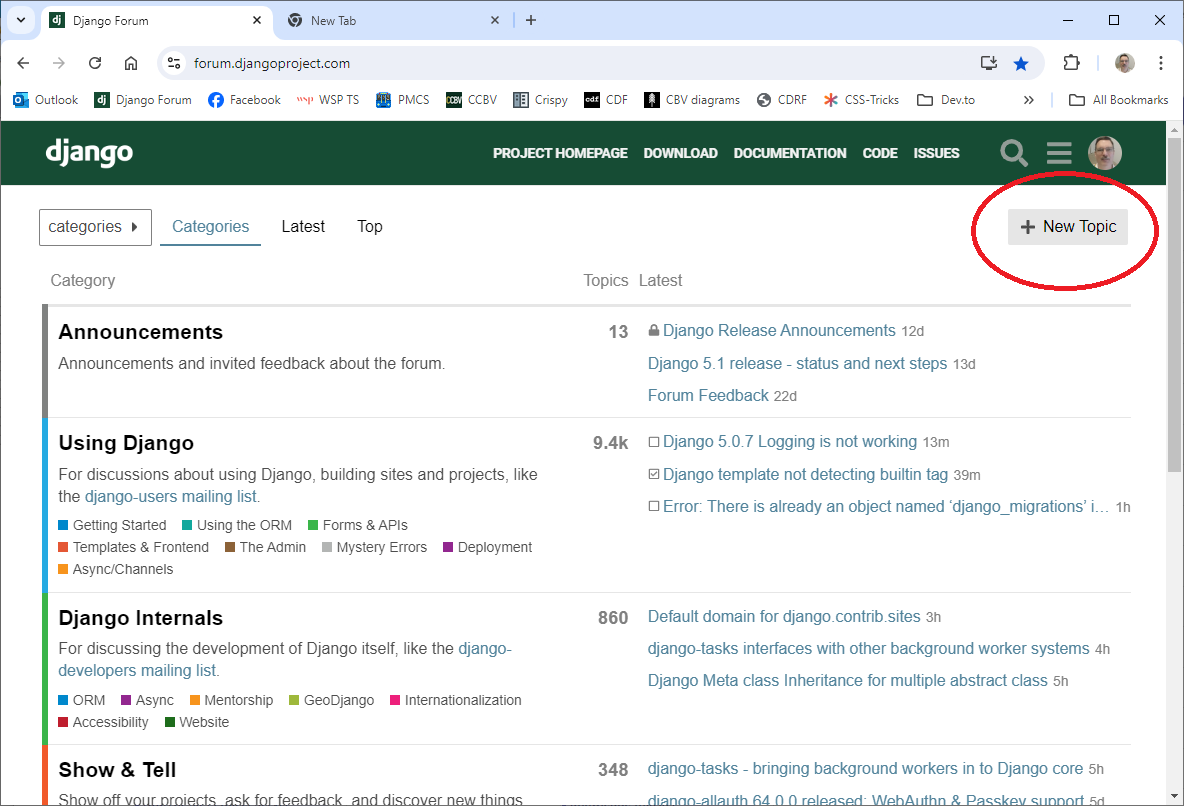The width and height of the screenshot is (1184, 806).
Task: Switch to the Top tab
Action: (370, 227)
